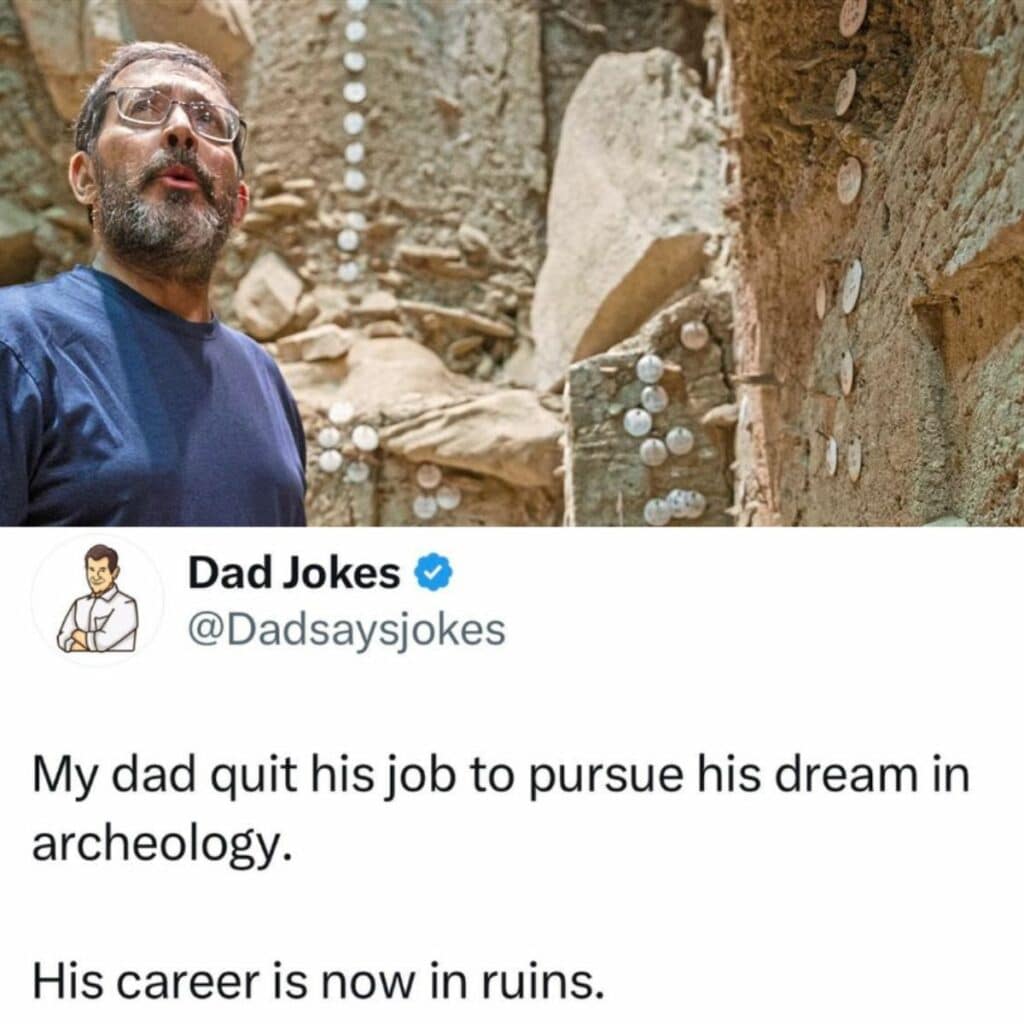Click the blue verified checkmark badge

pyautogui.click(x=434, y=573)
